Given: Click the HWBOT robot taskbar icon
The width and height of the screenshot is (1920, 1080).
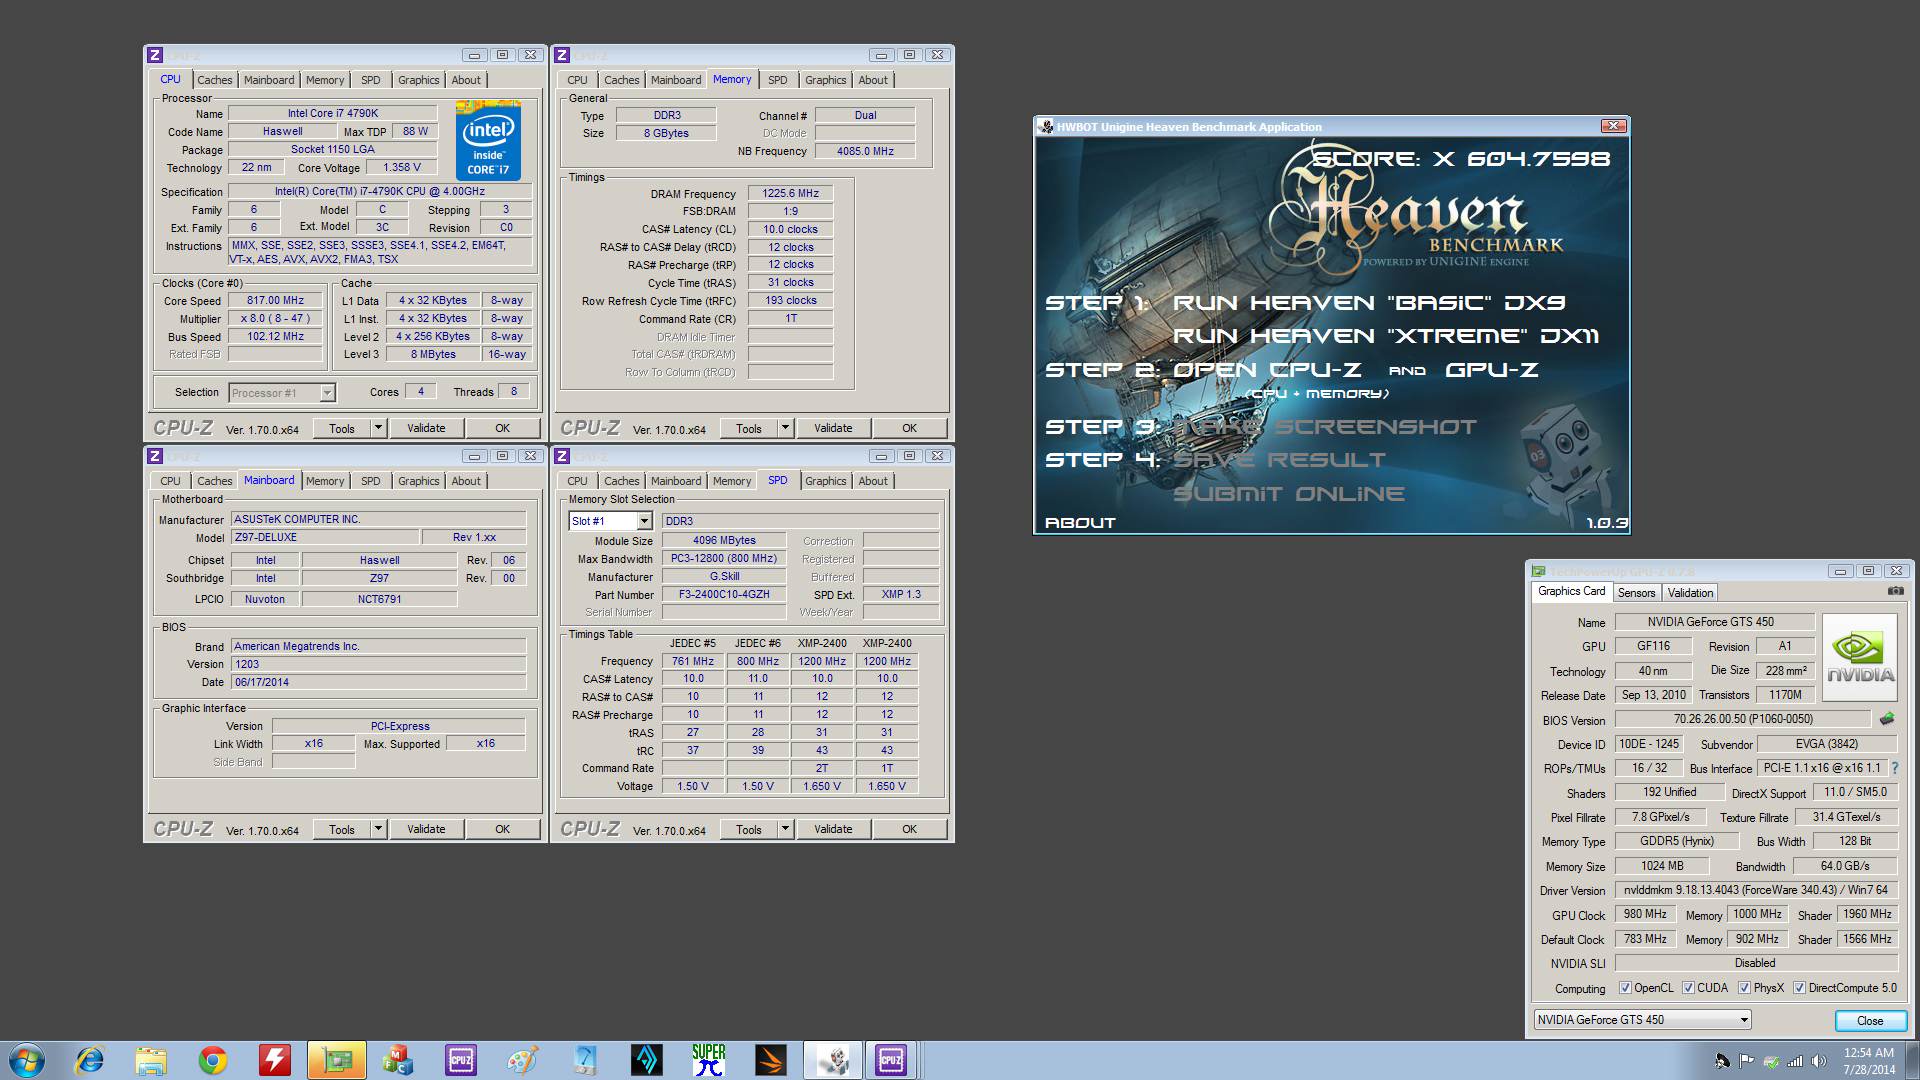Looking at the screenshot, I should 832,1060.
